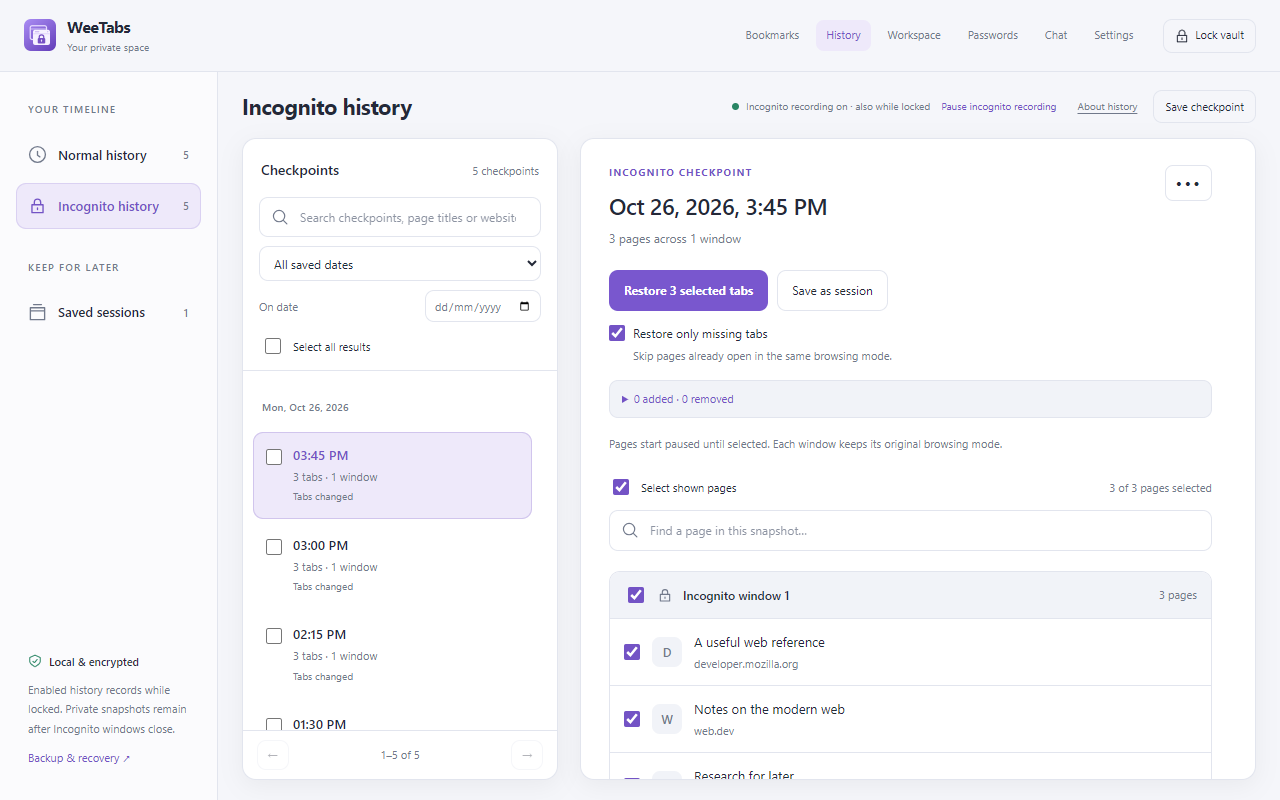Open Normal history in the sidebar

108,155
